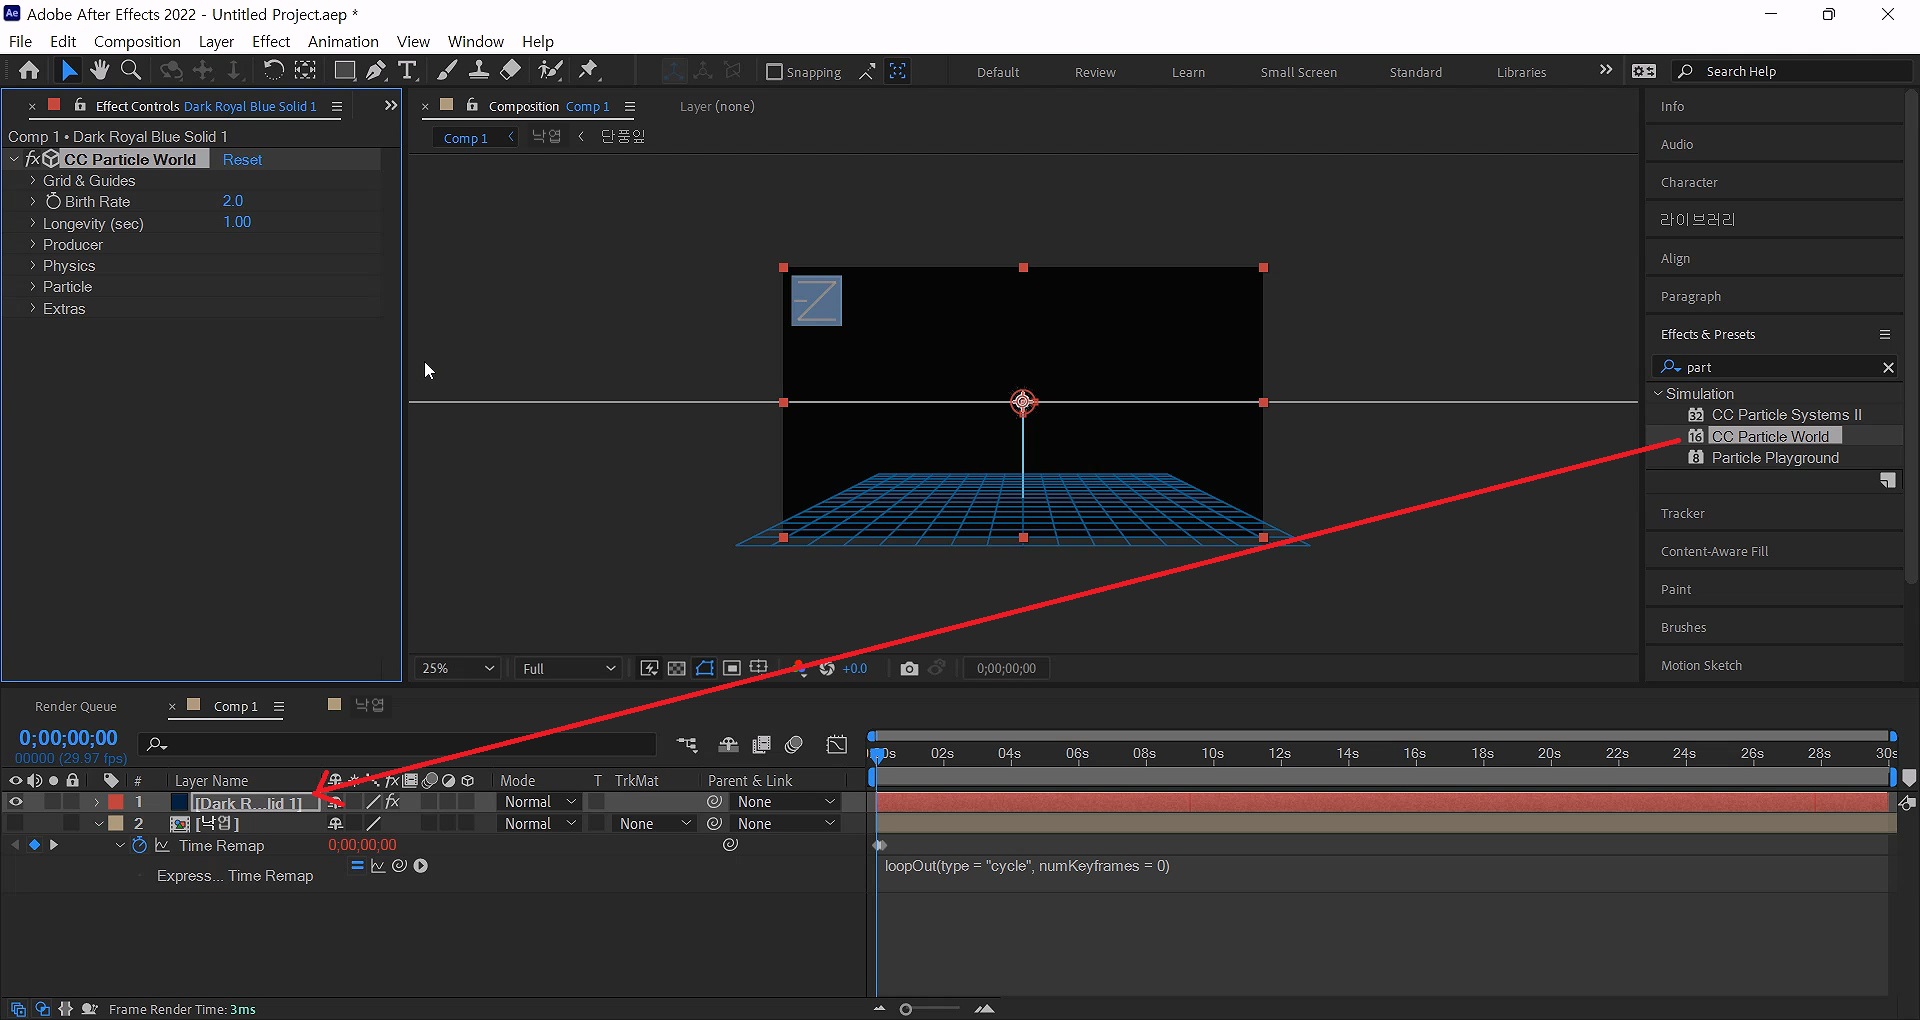
Task: Switch to Small Screen workspace
Action: (x=1298, y=72)
